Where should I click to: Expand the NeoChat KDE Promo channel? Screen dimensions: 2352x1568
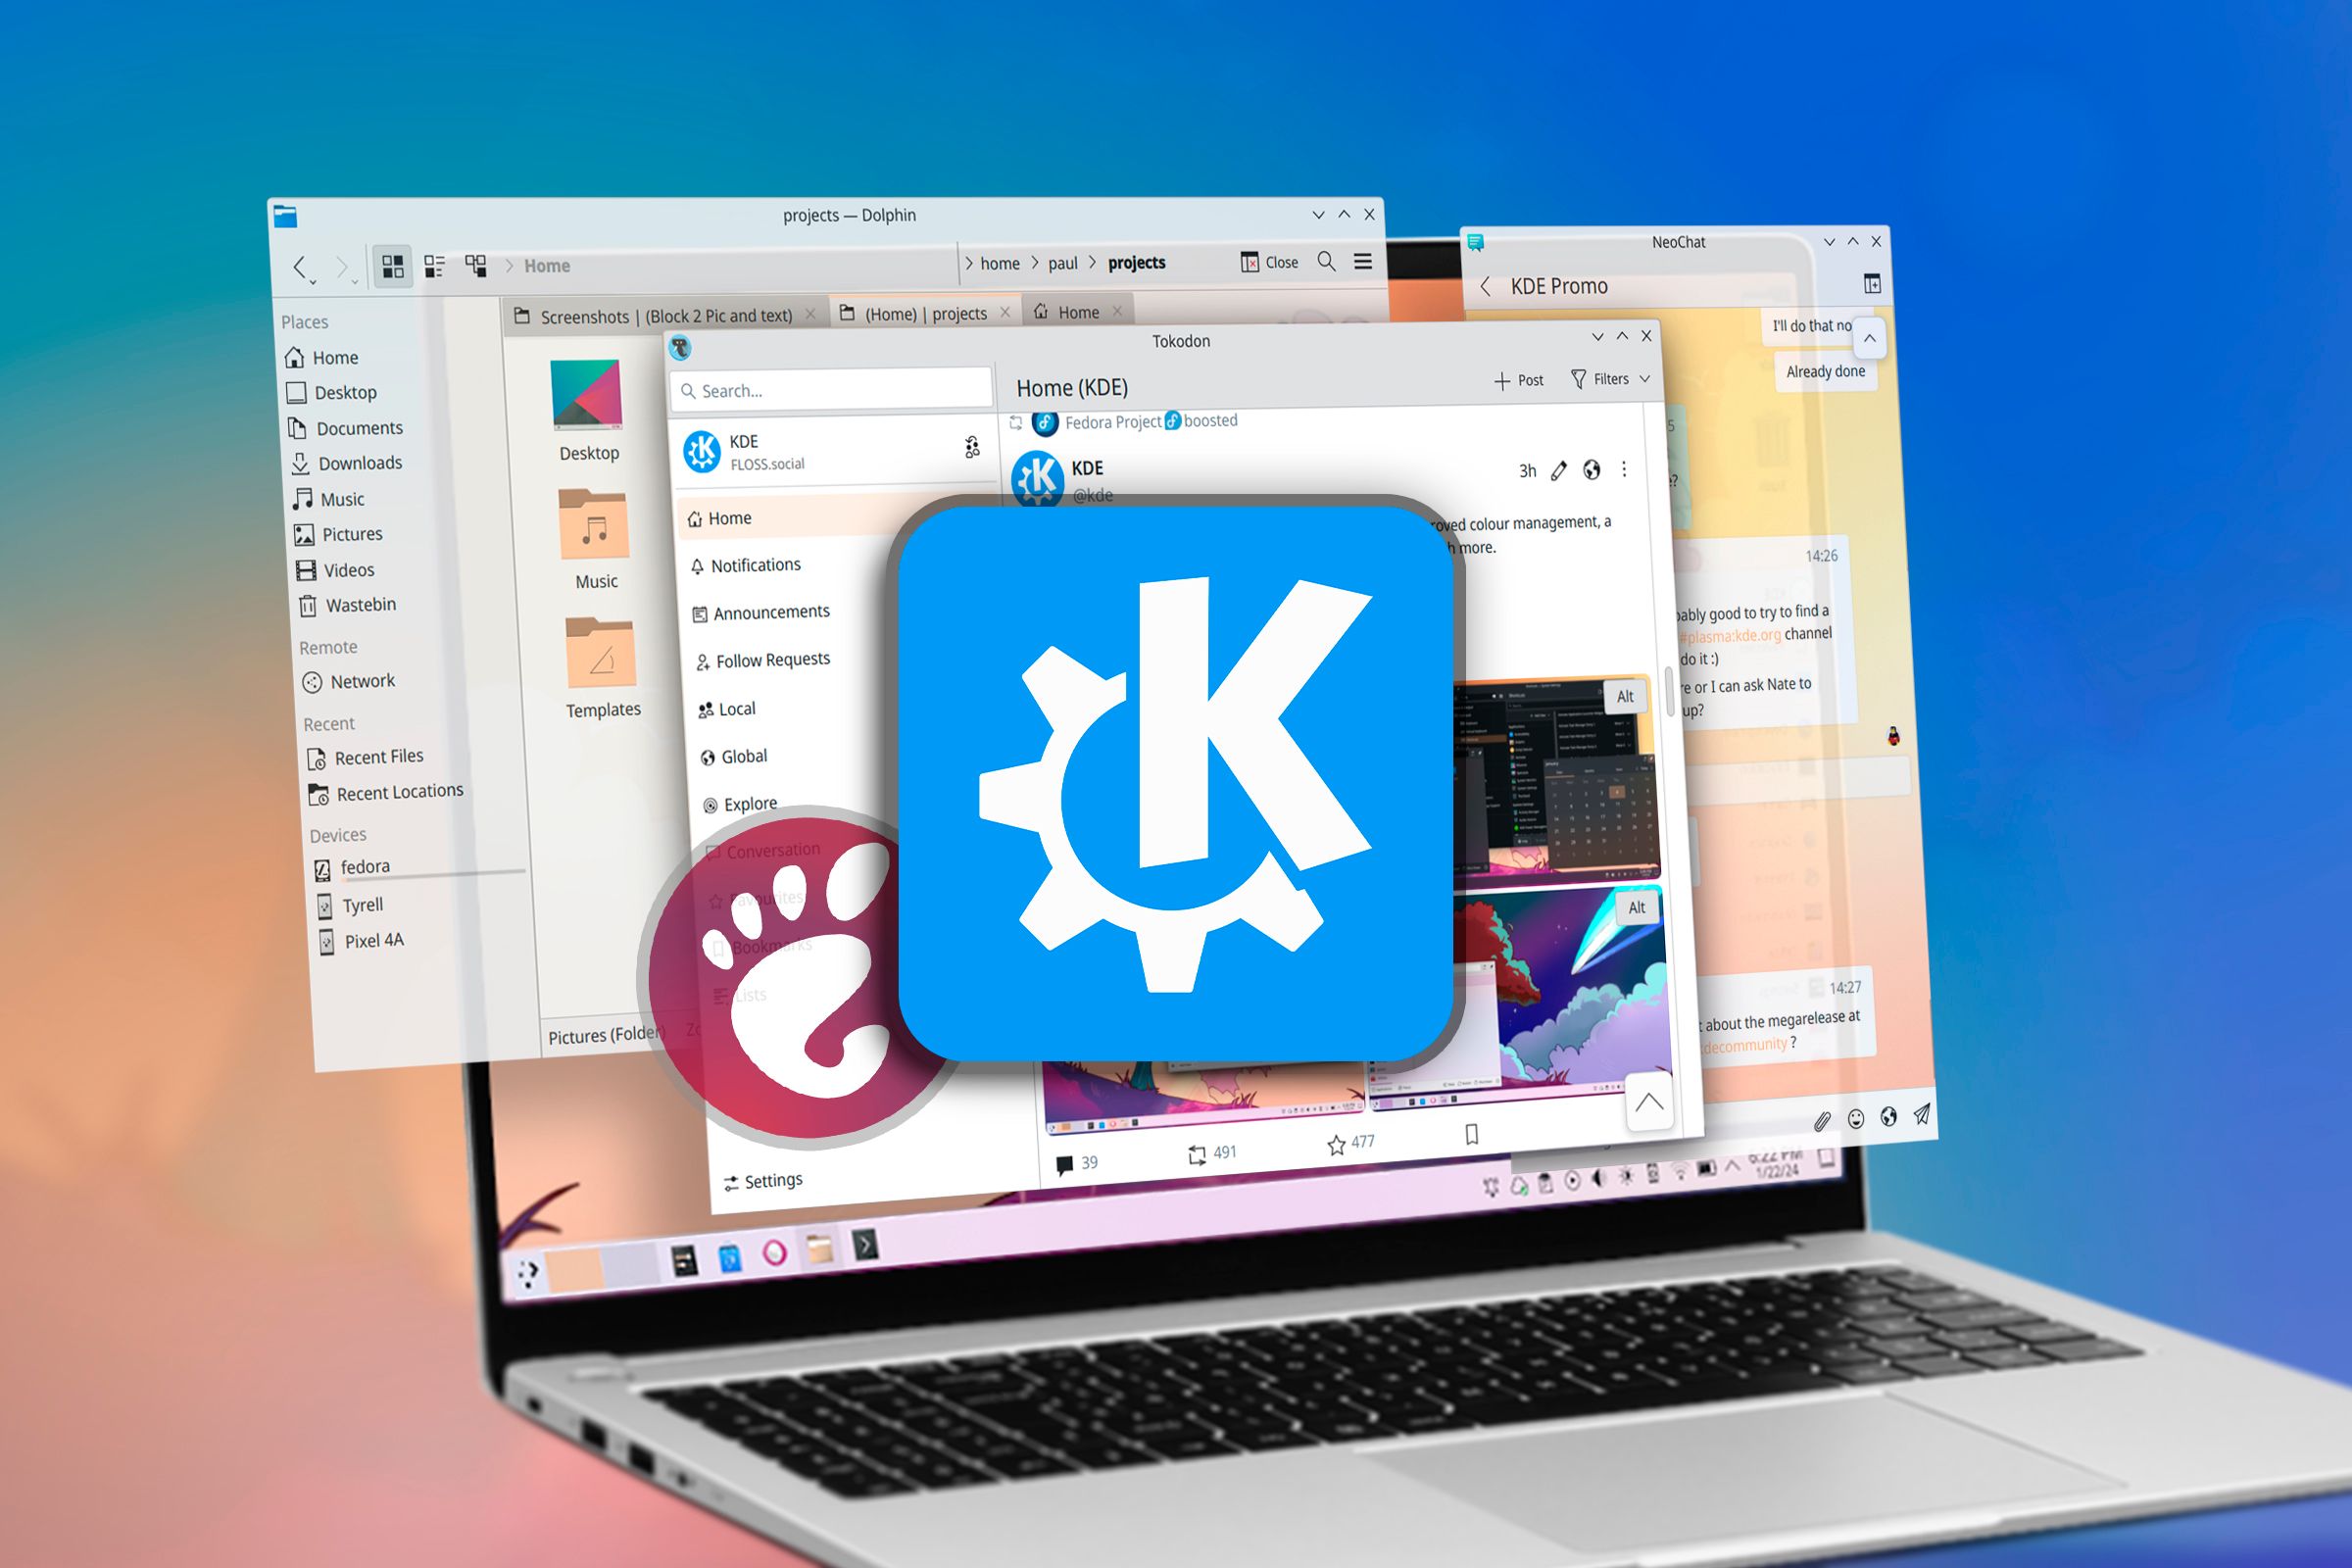[1869, 285]
